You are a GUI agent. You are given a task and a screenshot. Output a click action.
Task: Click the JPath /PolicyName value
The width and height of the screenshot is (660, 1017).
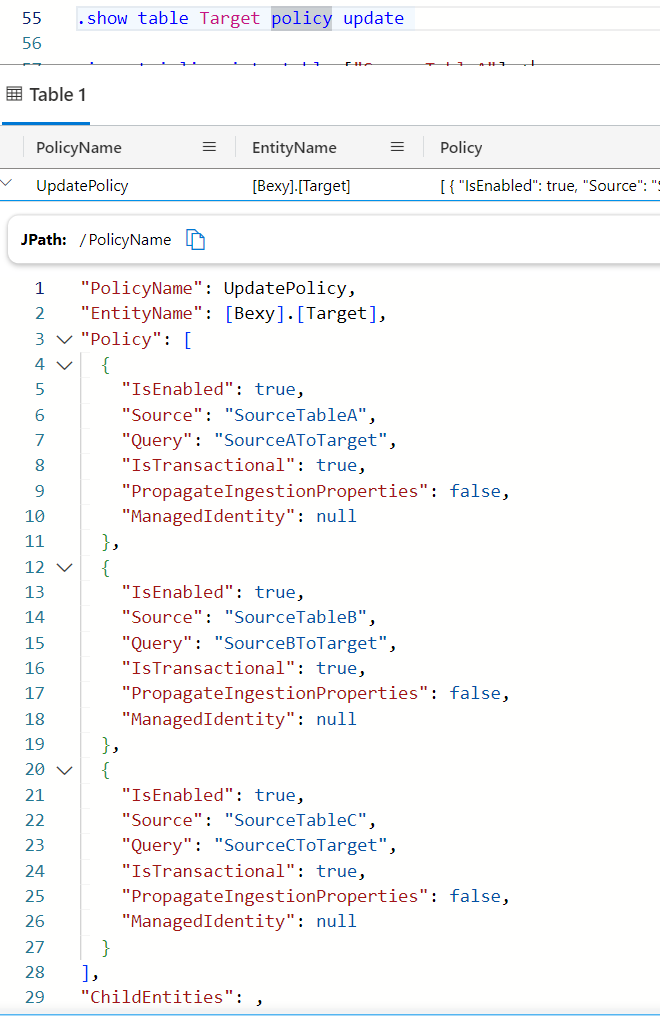click(x=126, y=239)
